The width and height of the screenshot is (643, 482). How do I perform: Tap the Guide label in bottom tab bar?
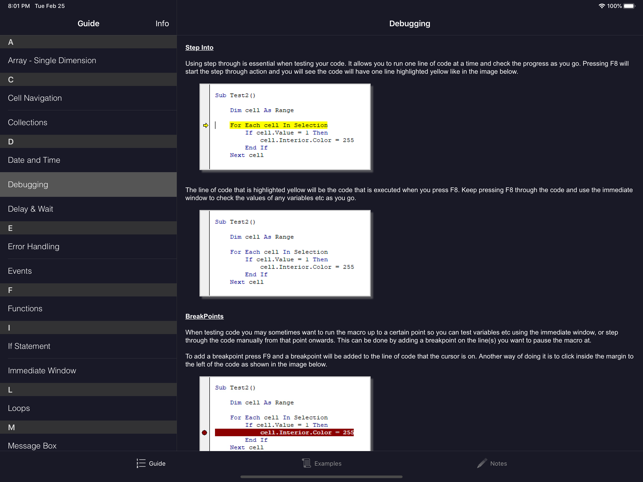[157, 464]
